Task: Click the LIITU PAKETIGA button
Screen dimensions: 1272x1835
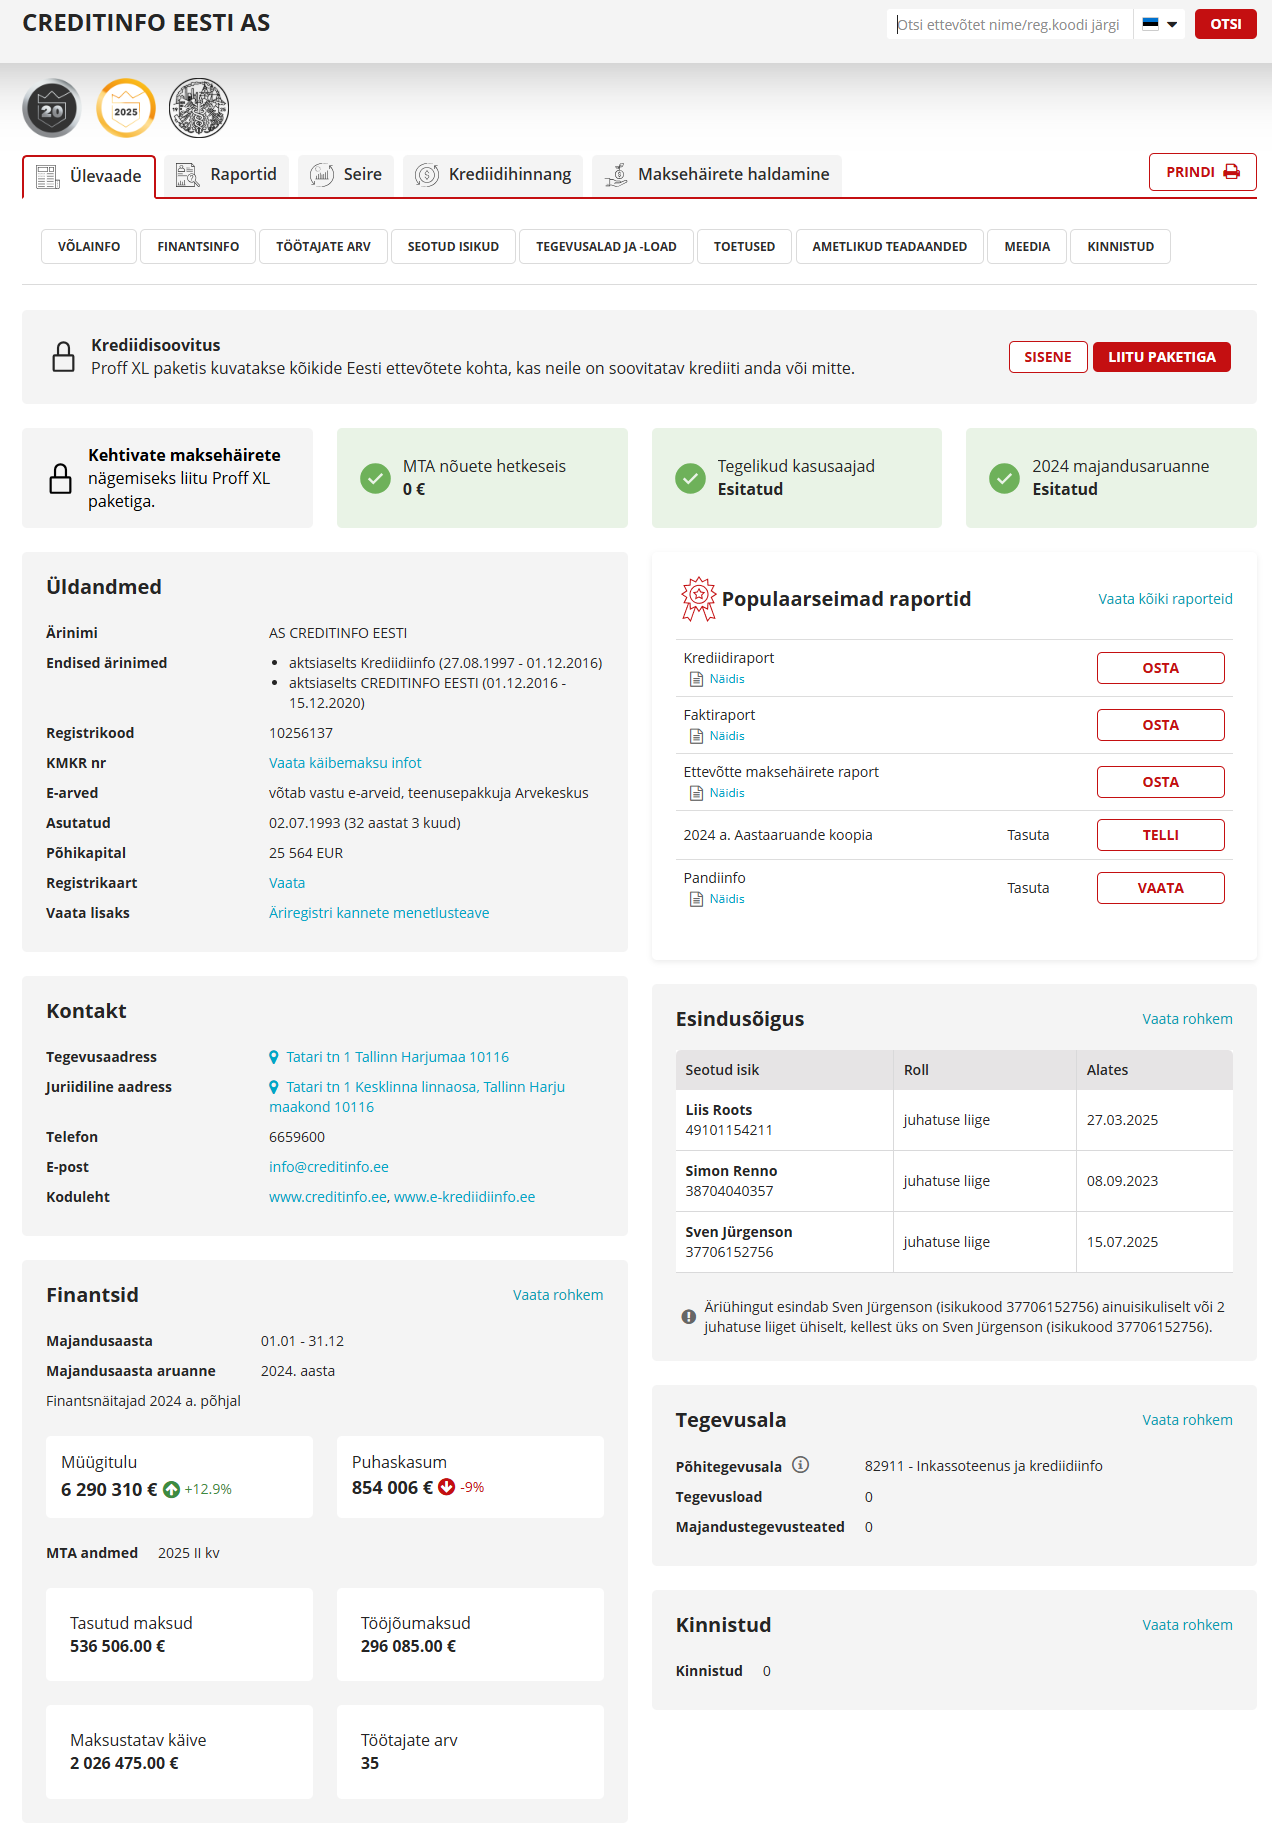Action: pyautogui.click(x=1161, y=357)
